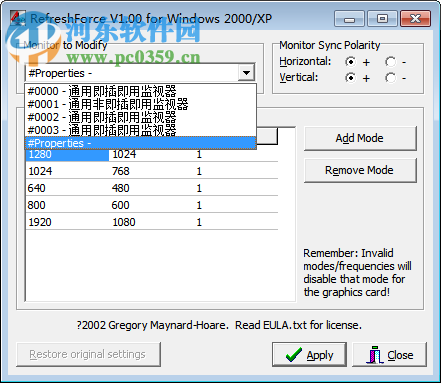Click the 480 height value
The height and width of the screenshot is (383, 441).
point(120,188)
